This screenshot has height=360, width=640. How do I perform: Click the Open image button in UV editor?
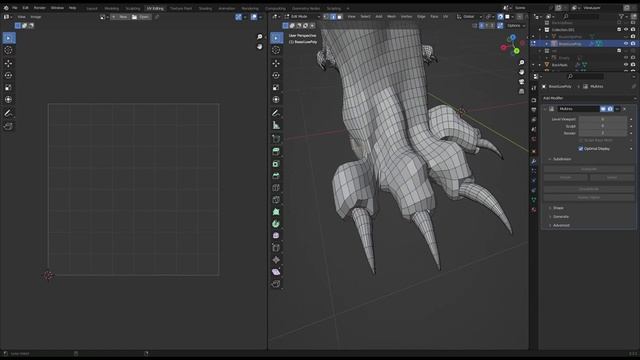click(x=141, y=17)
